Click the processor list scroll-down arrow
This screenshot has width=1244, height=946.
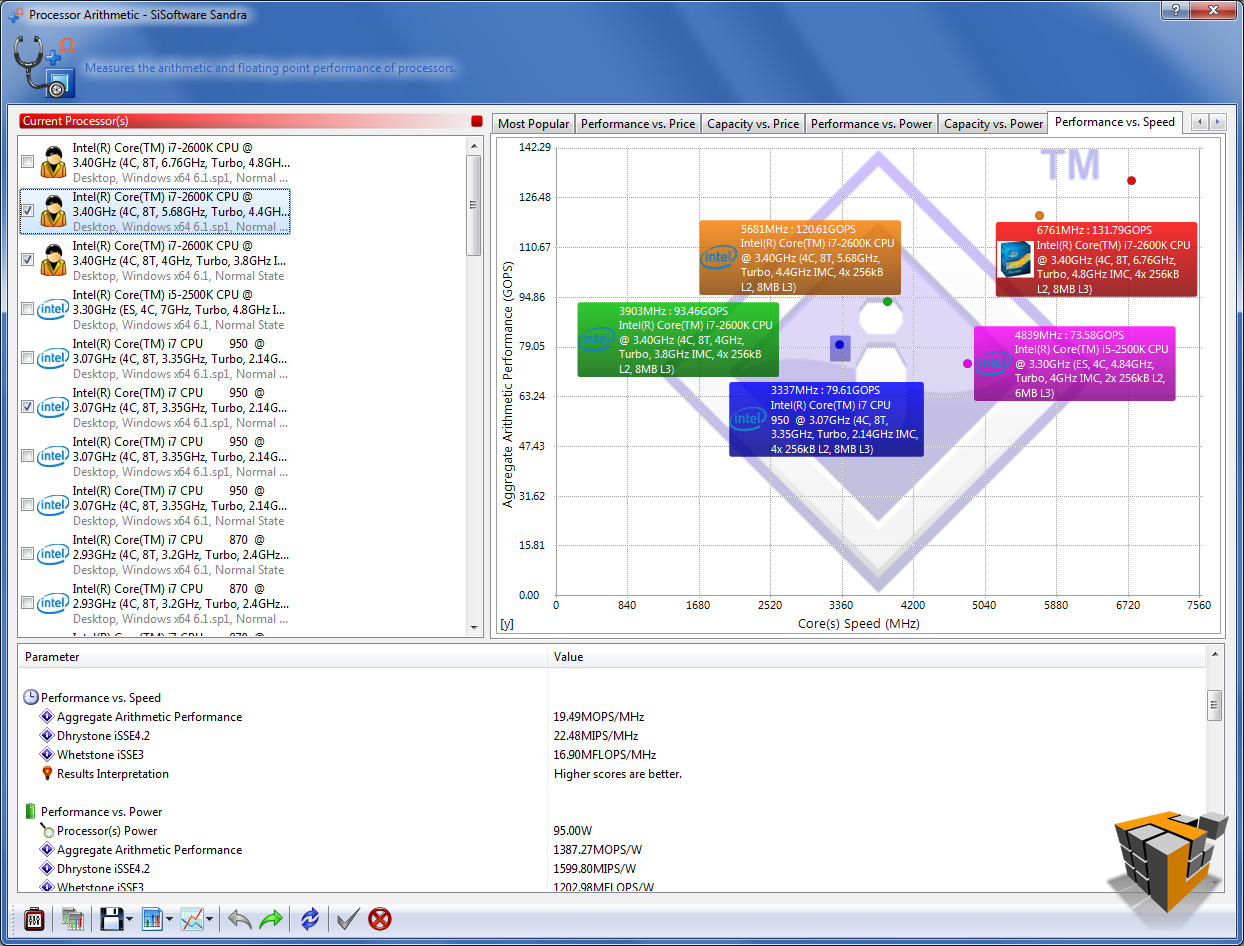(x=474, y=627)
